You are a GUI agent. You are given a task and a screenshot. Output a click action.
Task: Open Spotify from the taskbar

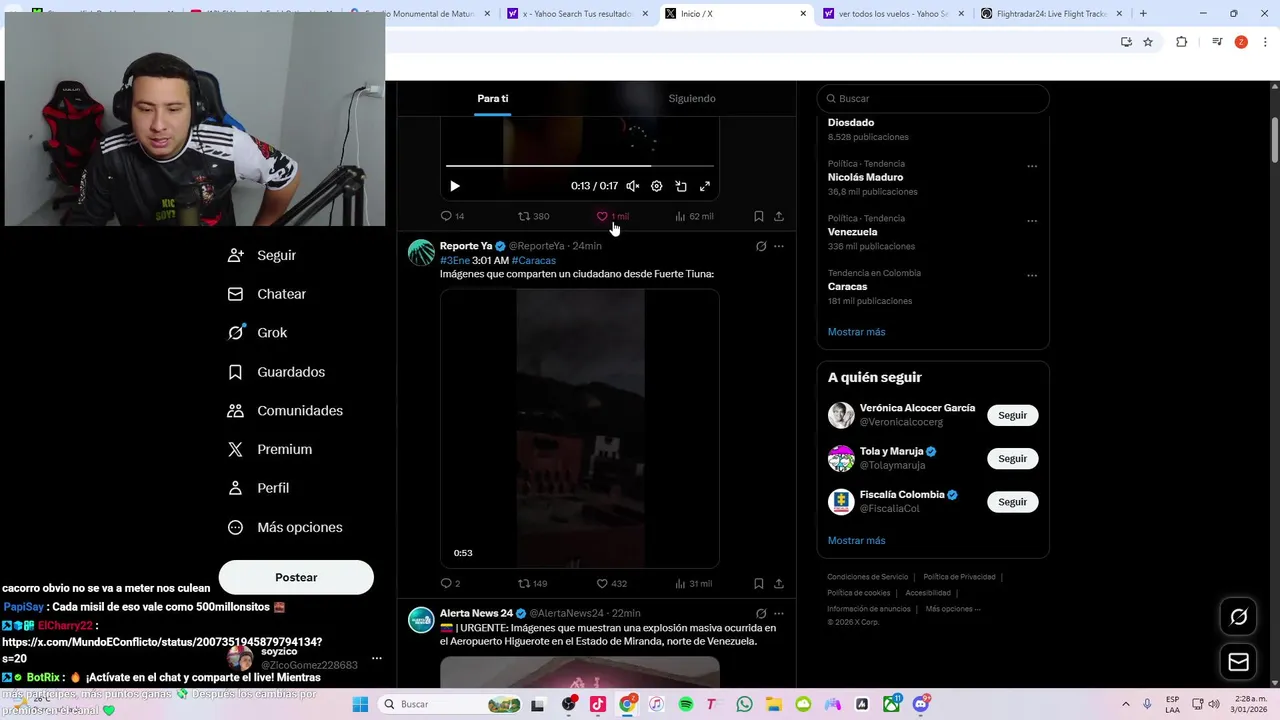[686, 704]
